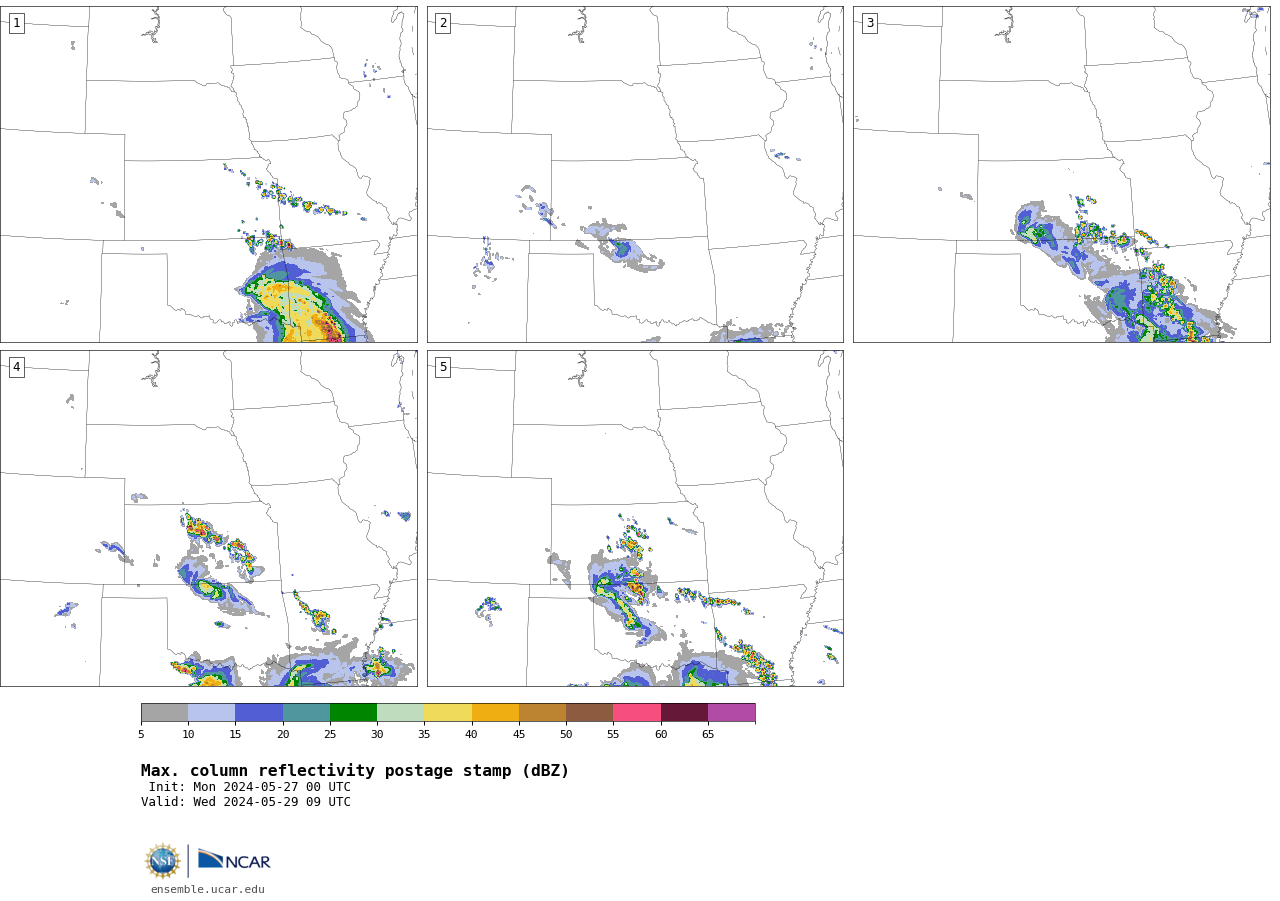1280x901 pixels.
Task: Select the gray 5-10 dBZ swatch
Action: (164, 713)
